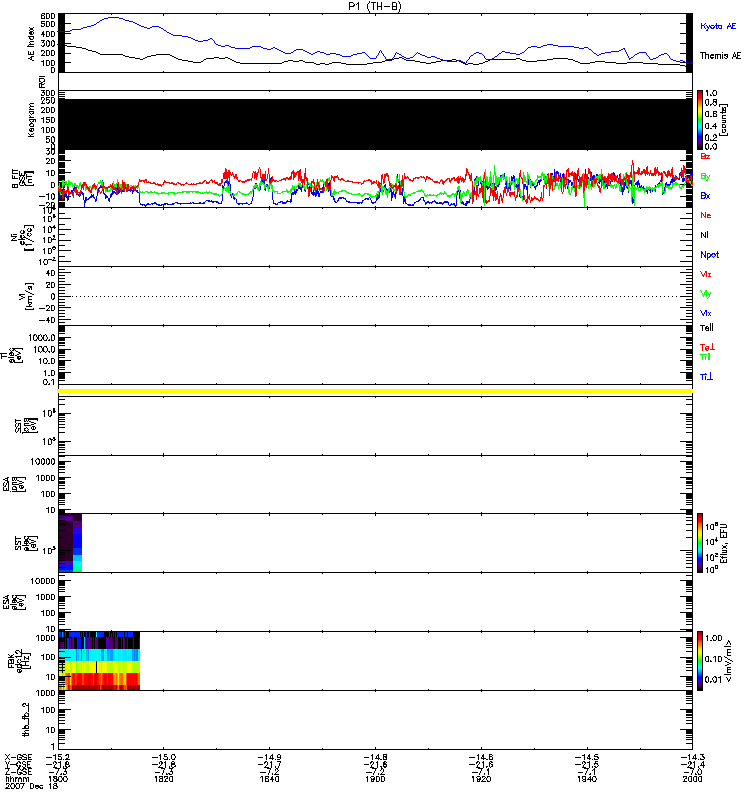Click the blue Bx legend label
The height and width of the screenshot is (800, 750).
point(705,195)
